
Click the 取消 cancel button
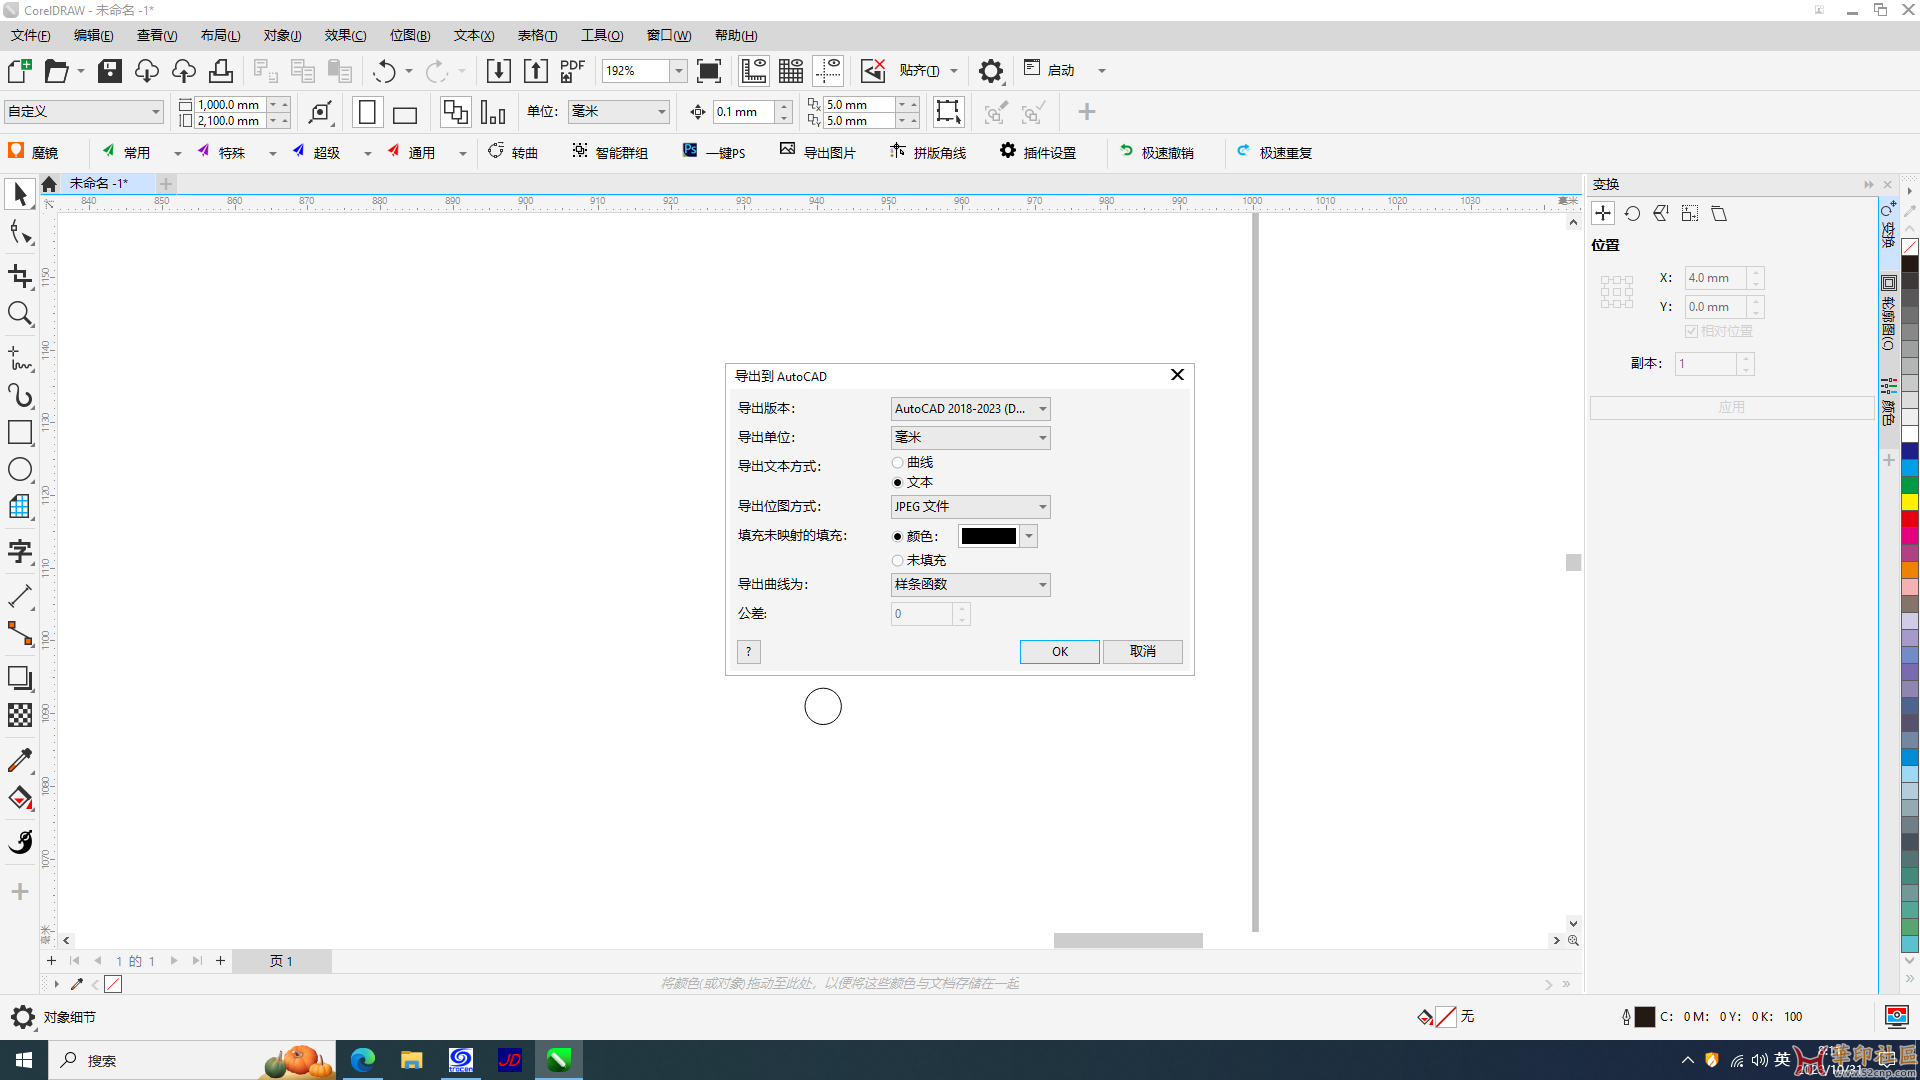[x=1143, y=652]
